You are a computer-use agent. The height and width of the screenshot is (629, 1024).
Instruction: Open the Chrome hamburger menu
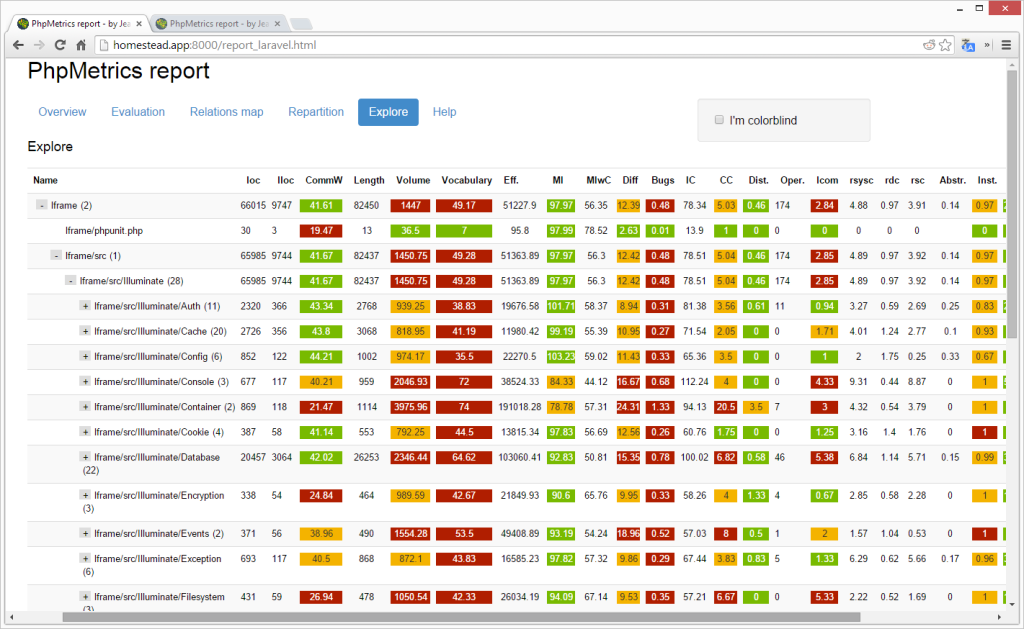tap(1006, 45)
